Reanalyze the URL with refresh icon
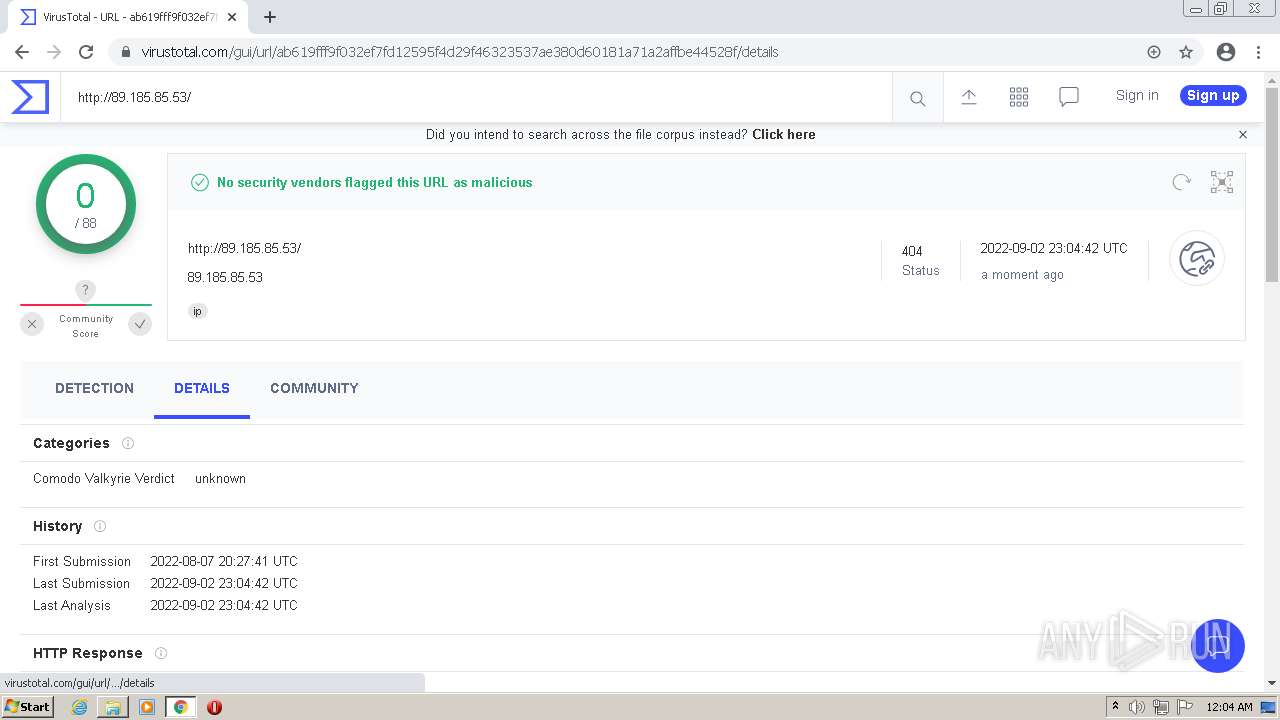Viewport: 1280px width, 720px height. [1182, 182]
